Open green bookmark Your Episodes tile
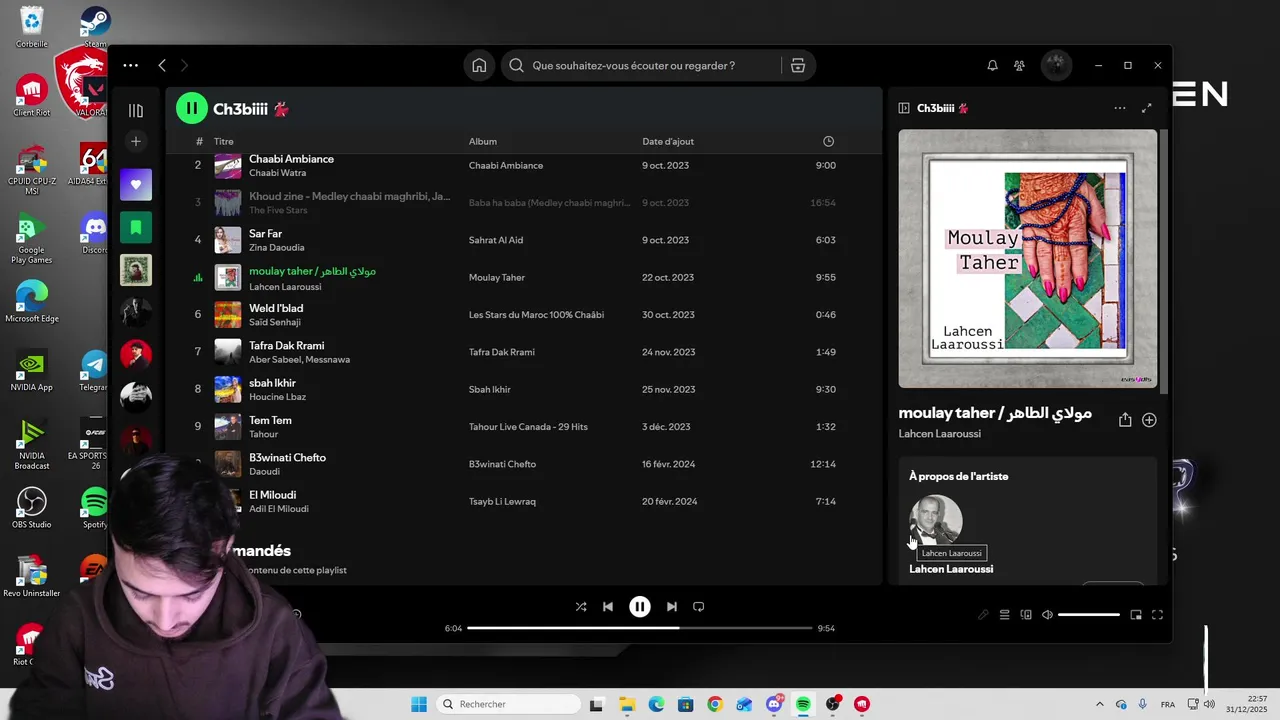 (x=136, y=227)
